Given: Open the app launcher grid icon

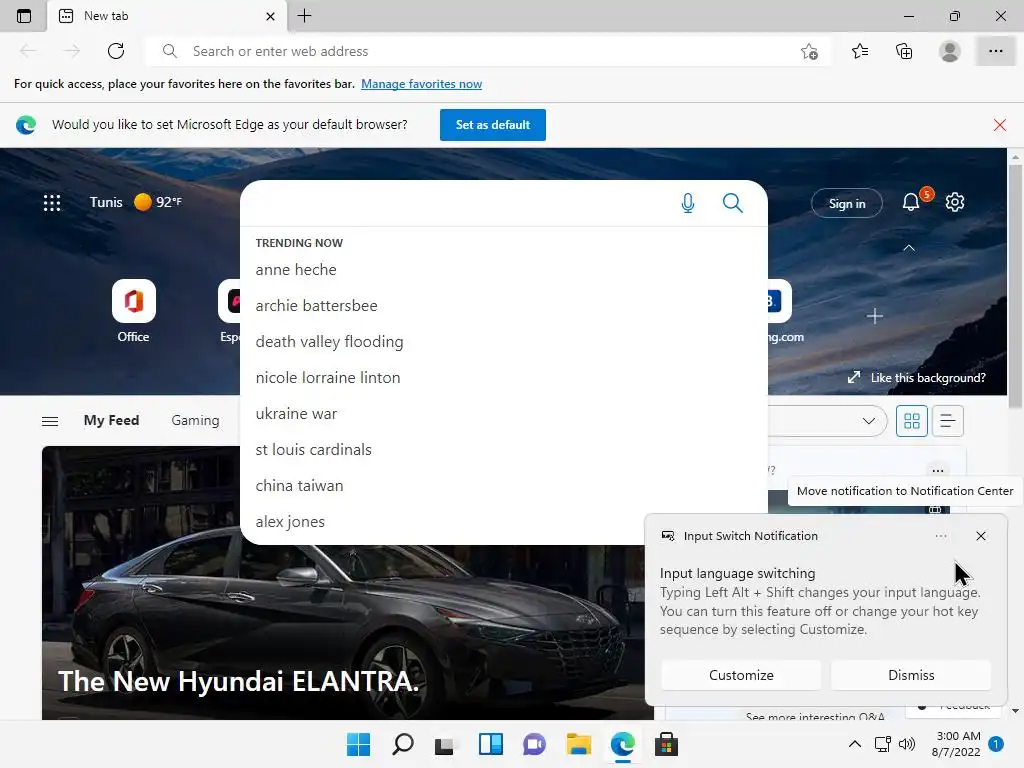Looking at the screenshot, I should pyautogui.click(x=52, y=202).
